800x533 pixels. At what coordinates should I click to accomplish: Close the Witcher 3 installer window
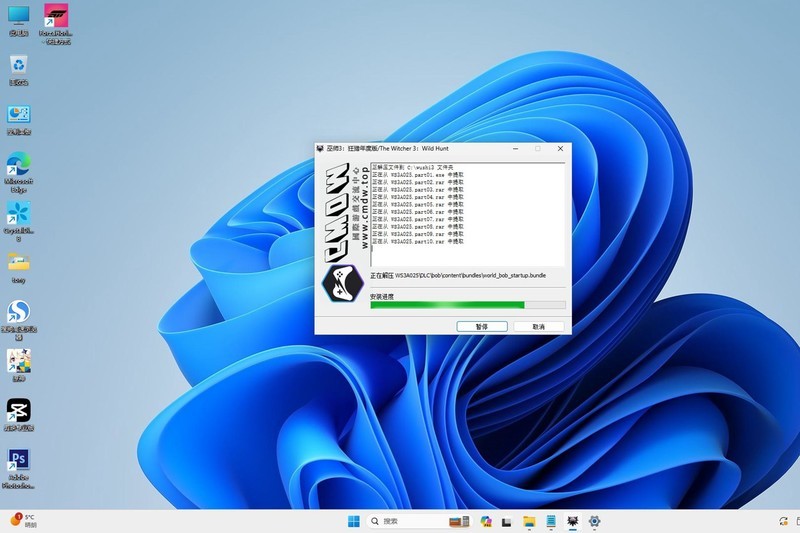click(560, 148)
